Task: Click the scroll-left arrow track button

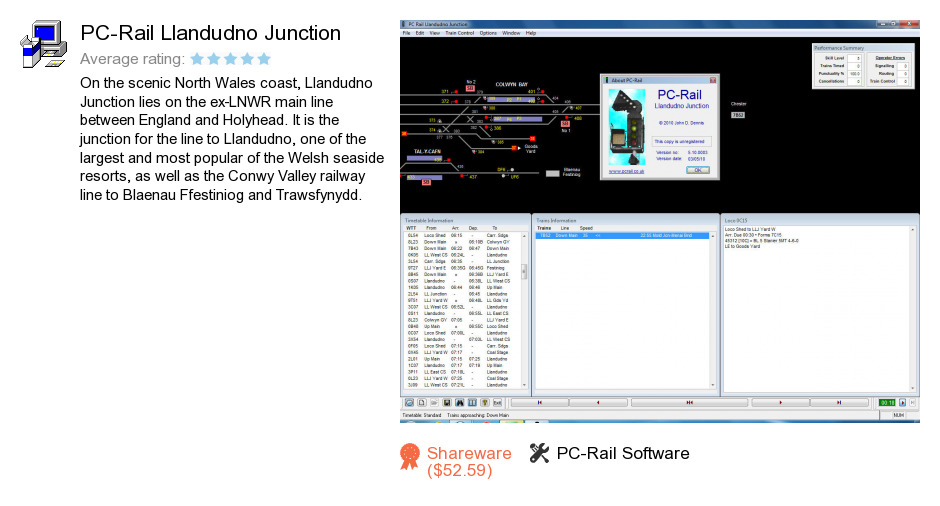Action: tap(598, 403)
